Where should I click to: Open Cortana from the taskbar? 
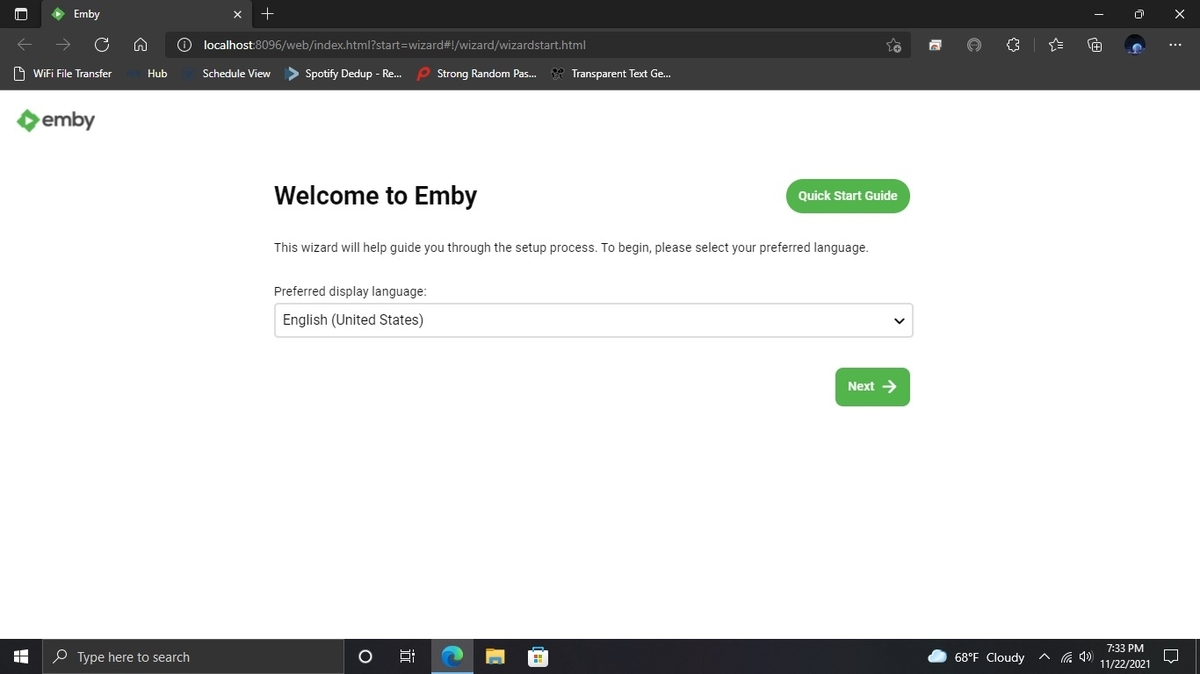[365, 657]
